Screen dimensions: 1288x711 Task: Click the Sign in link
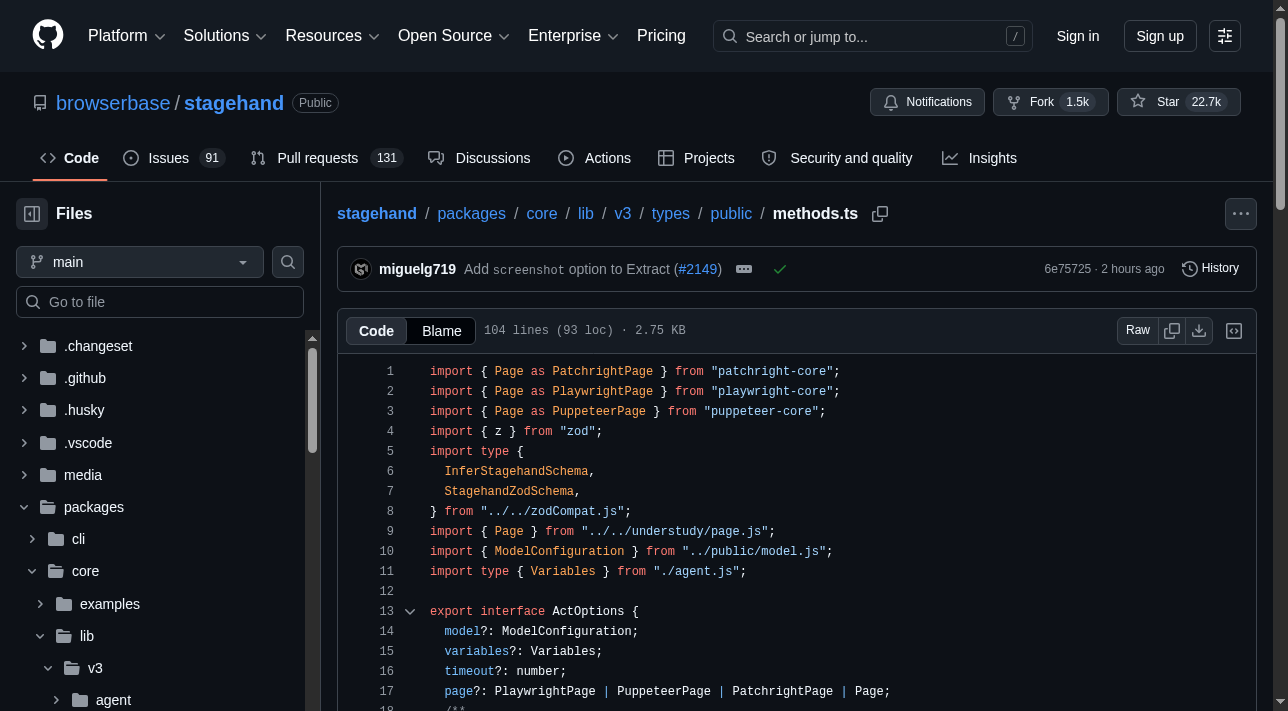click(x=1078, y=36)
